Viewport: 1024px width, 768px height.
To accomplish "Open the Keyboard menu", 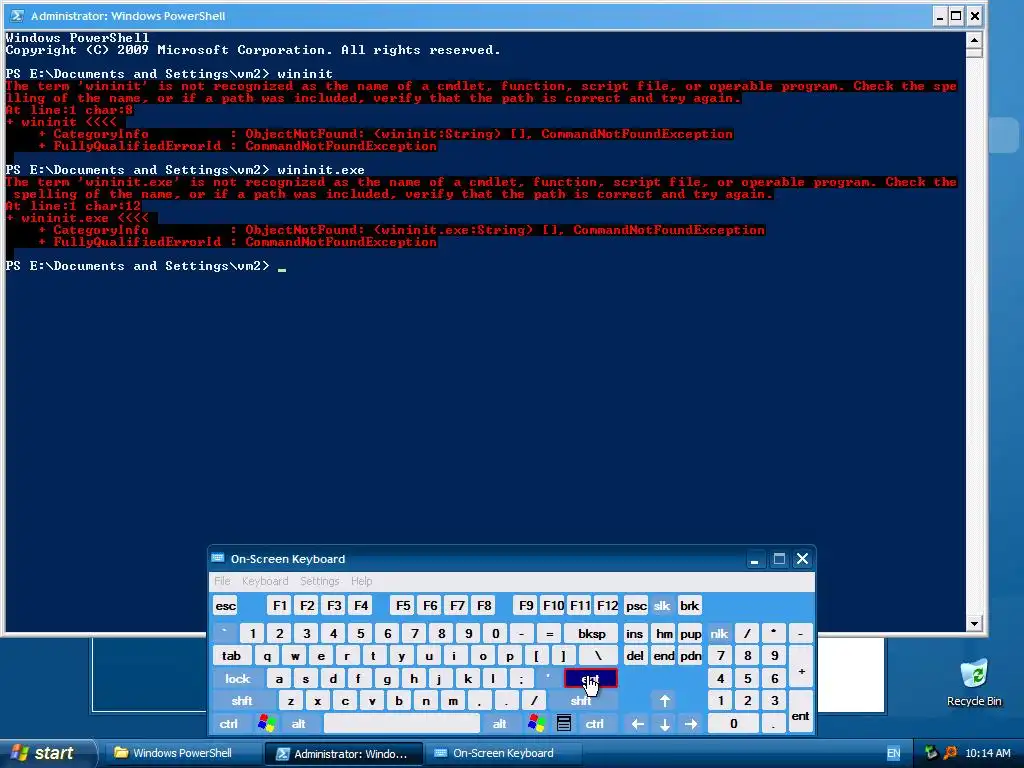I will 264,581.
